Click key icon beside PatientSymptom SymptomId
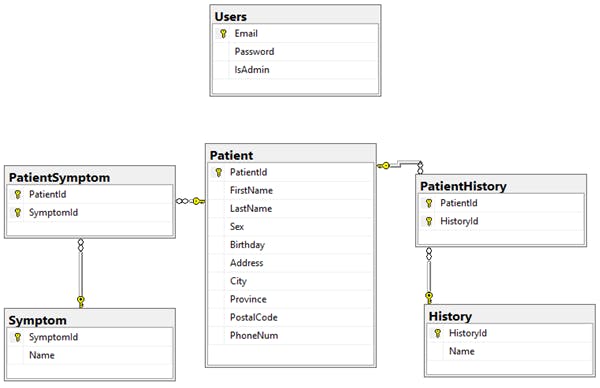The height and width of the screenshot is (388, 600). (18, 213)
